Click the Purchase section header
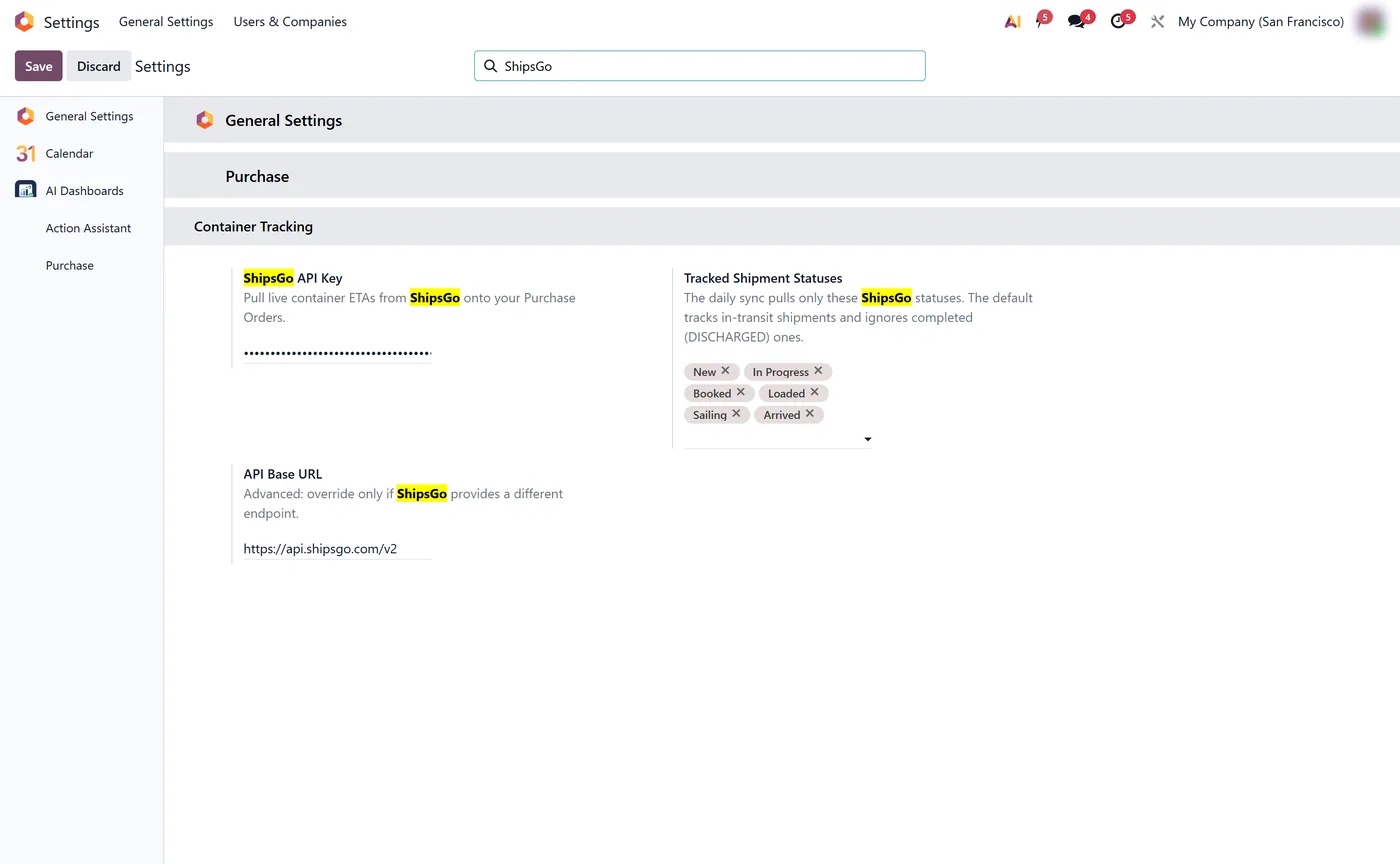 (257, 176)
